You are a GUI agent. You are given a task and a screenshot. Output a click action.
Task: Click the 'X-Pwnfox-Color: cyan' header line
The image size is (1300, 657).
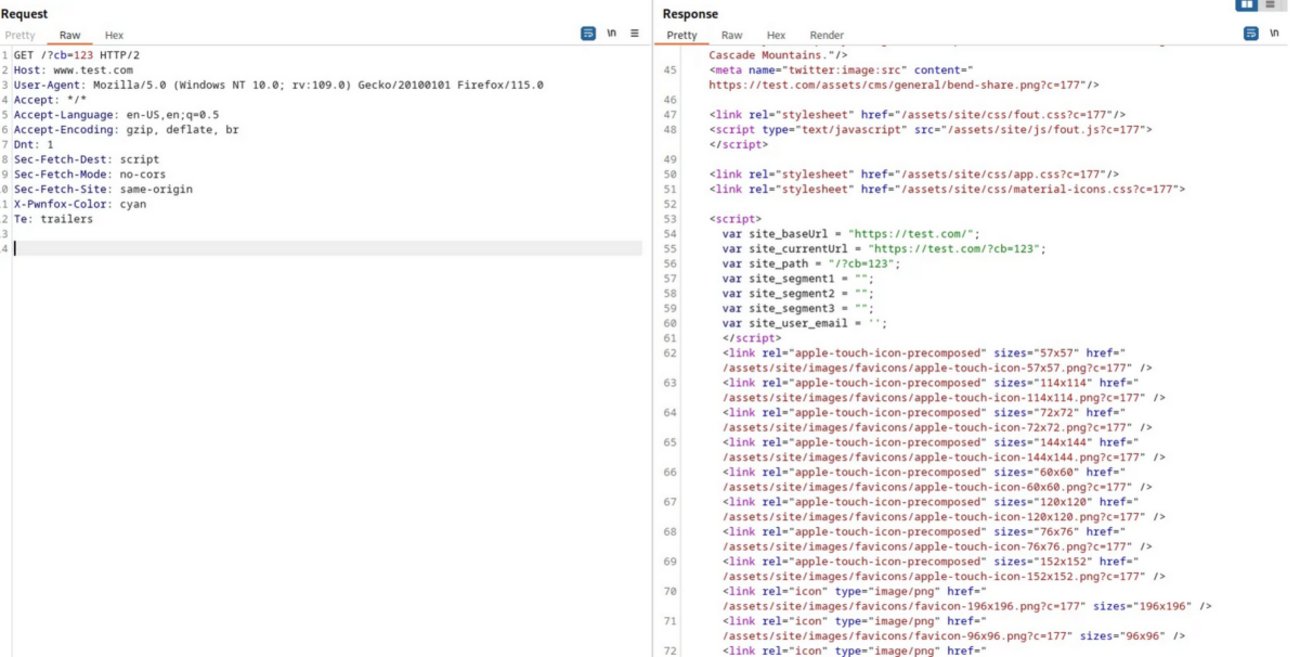tap(80, 204)
